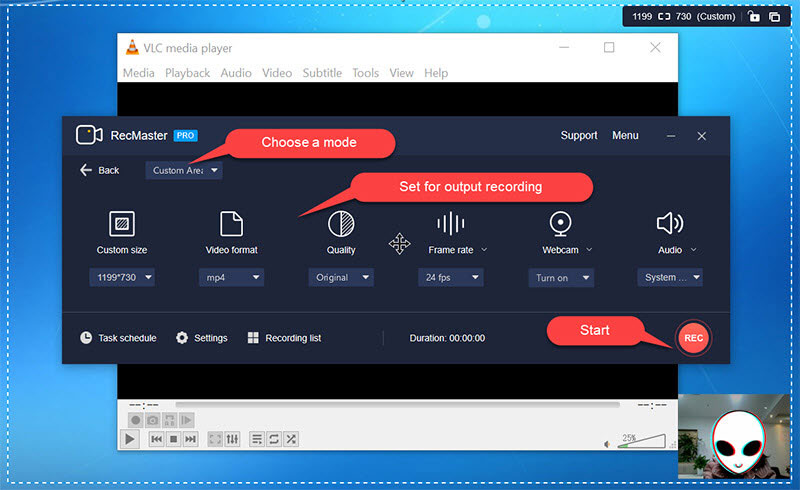The width and height of the screenshot is (800, 490).
Task: Click the RecMaster camera logo icon
Action: pyautogui.click(x=89, y=135)
